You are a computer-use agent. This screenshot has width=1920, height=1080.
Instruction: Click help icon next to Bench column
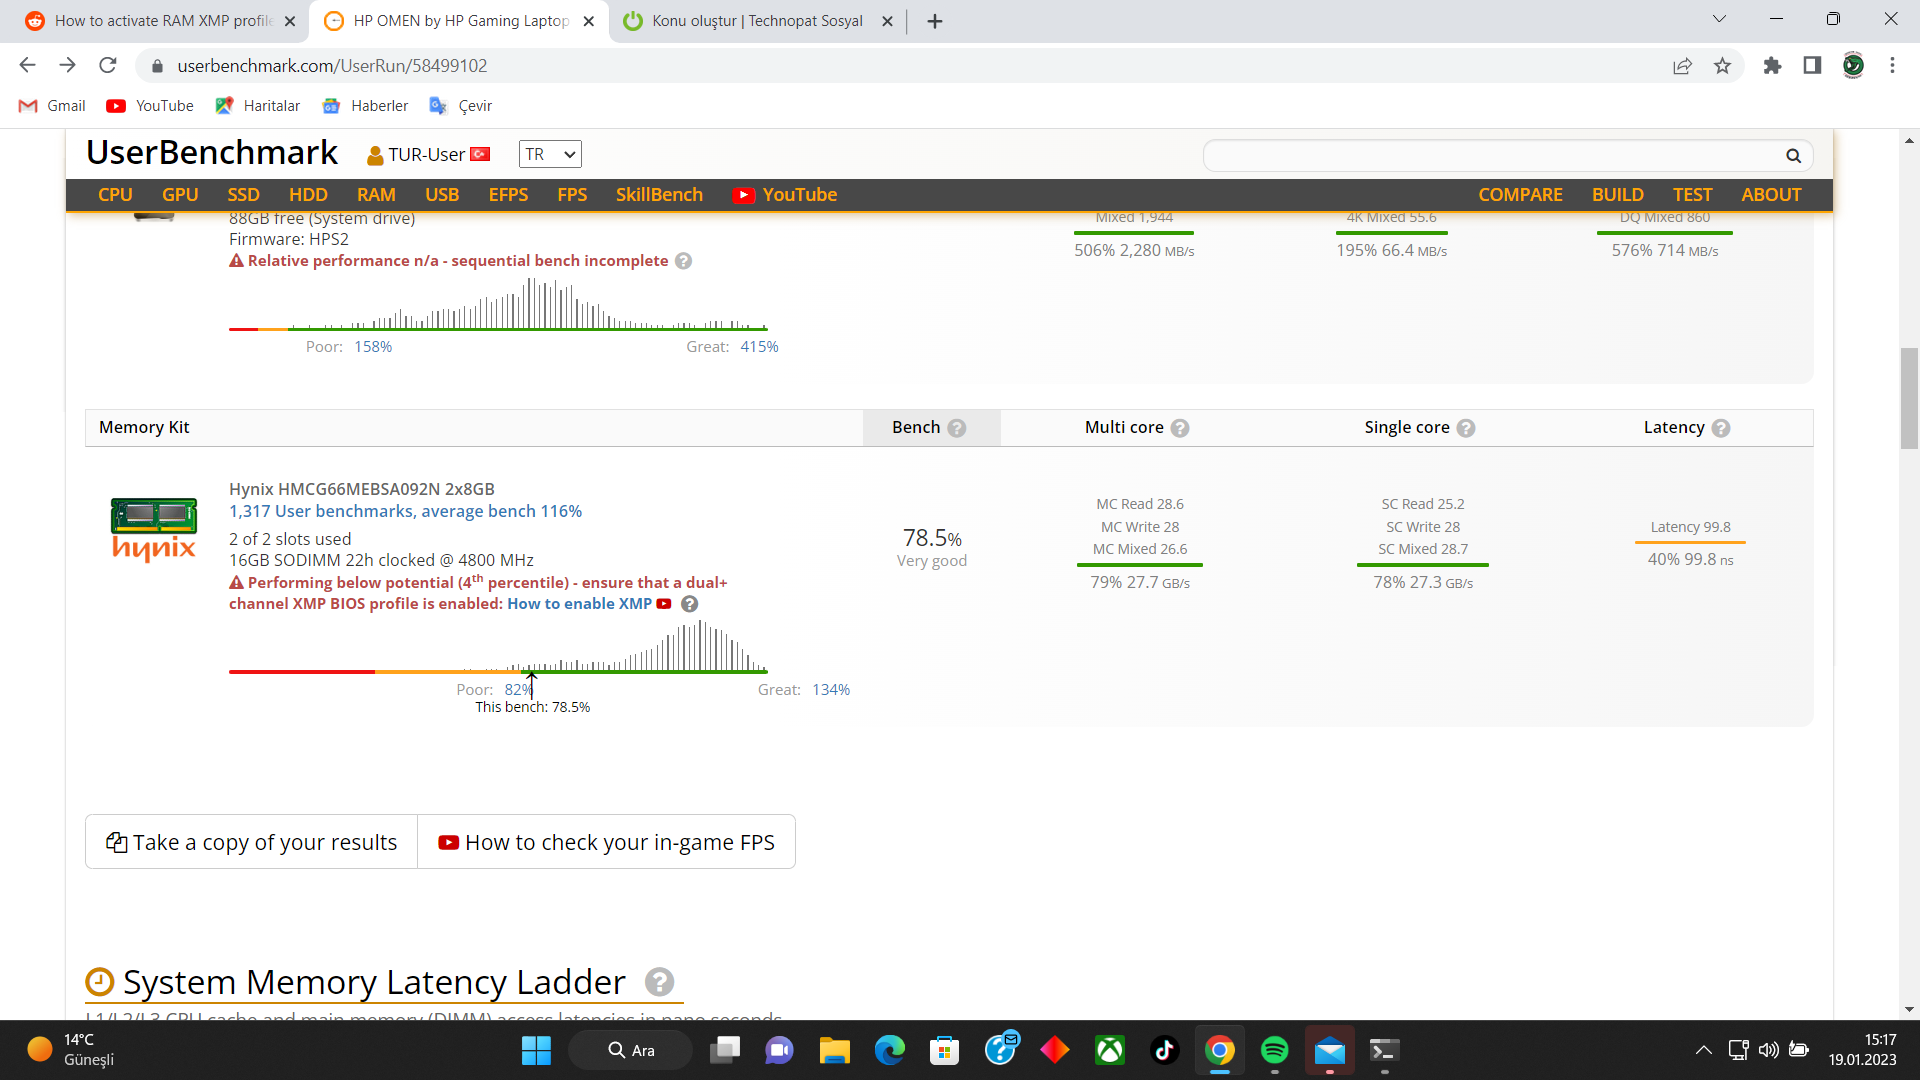957,428
